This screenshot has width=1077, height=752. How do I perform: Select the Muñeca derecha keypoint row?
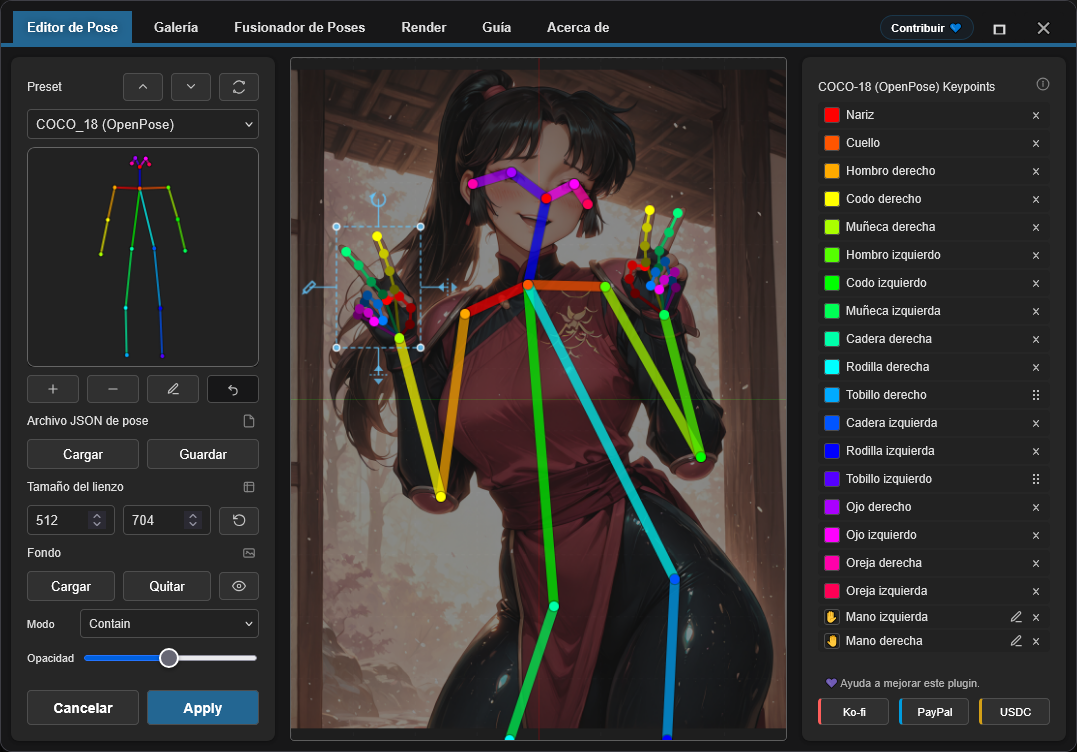coord(934,227)
